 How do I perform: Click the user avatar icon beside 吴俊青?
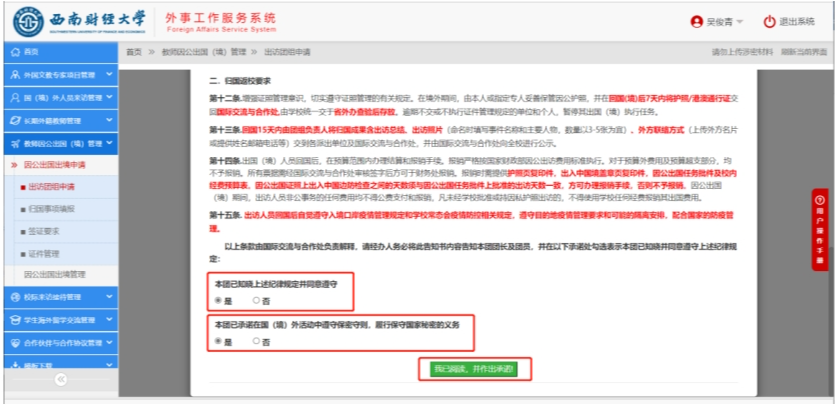click(696, 21)
